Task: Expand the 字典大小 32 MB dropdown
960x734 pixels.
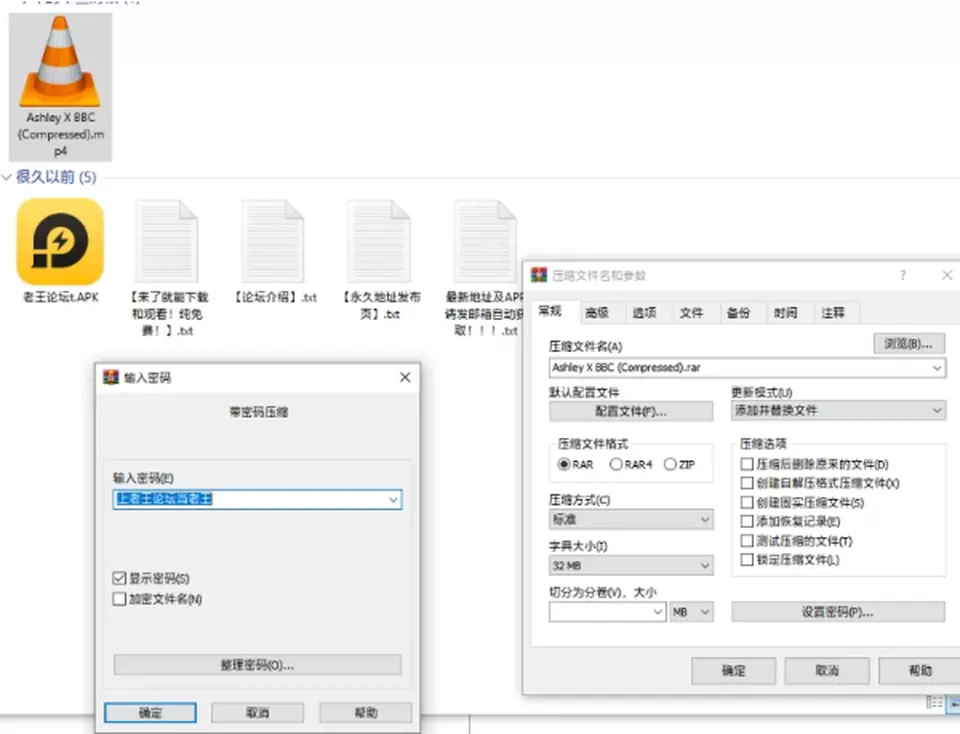Action: coord(631,565)
